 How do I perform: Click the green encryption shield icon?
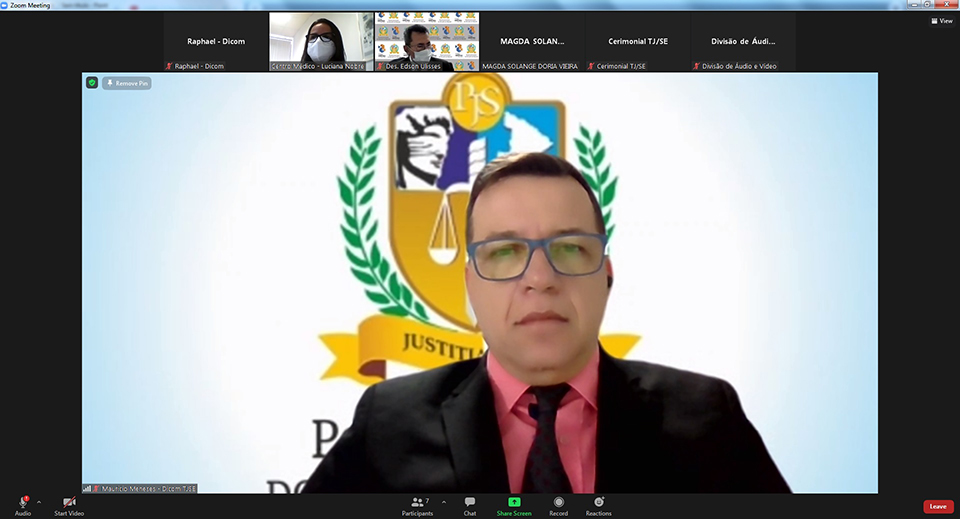[92, 83]
